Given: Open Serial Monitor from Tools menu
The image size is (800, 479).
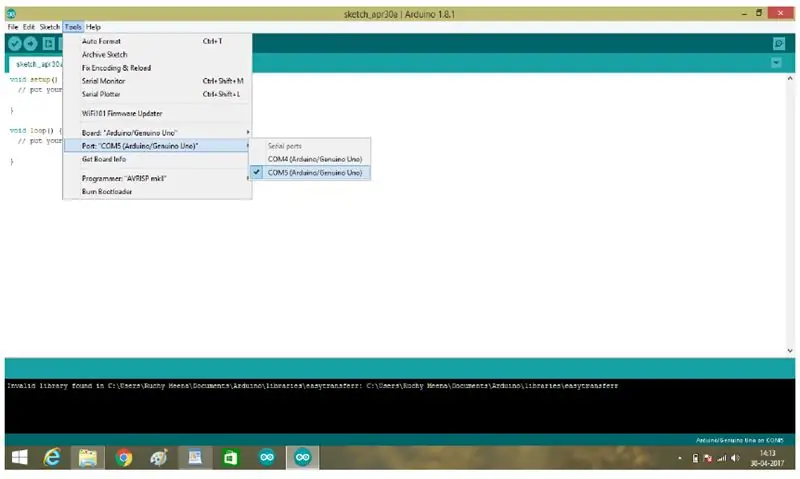Looking at the screenshot, I should tap(157, 81).
